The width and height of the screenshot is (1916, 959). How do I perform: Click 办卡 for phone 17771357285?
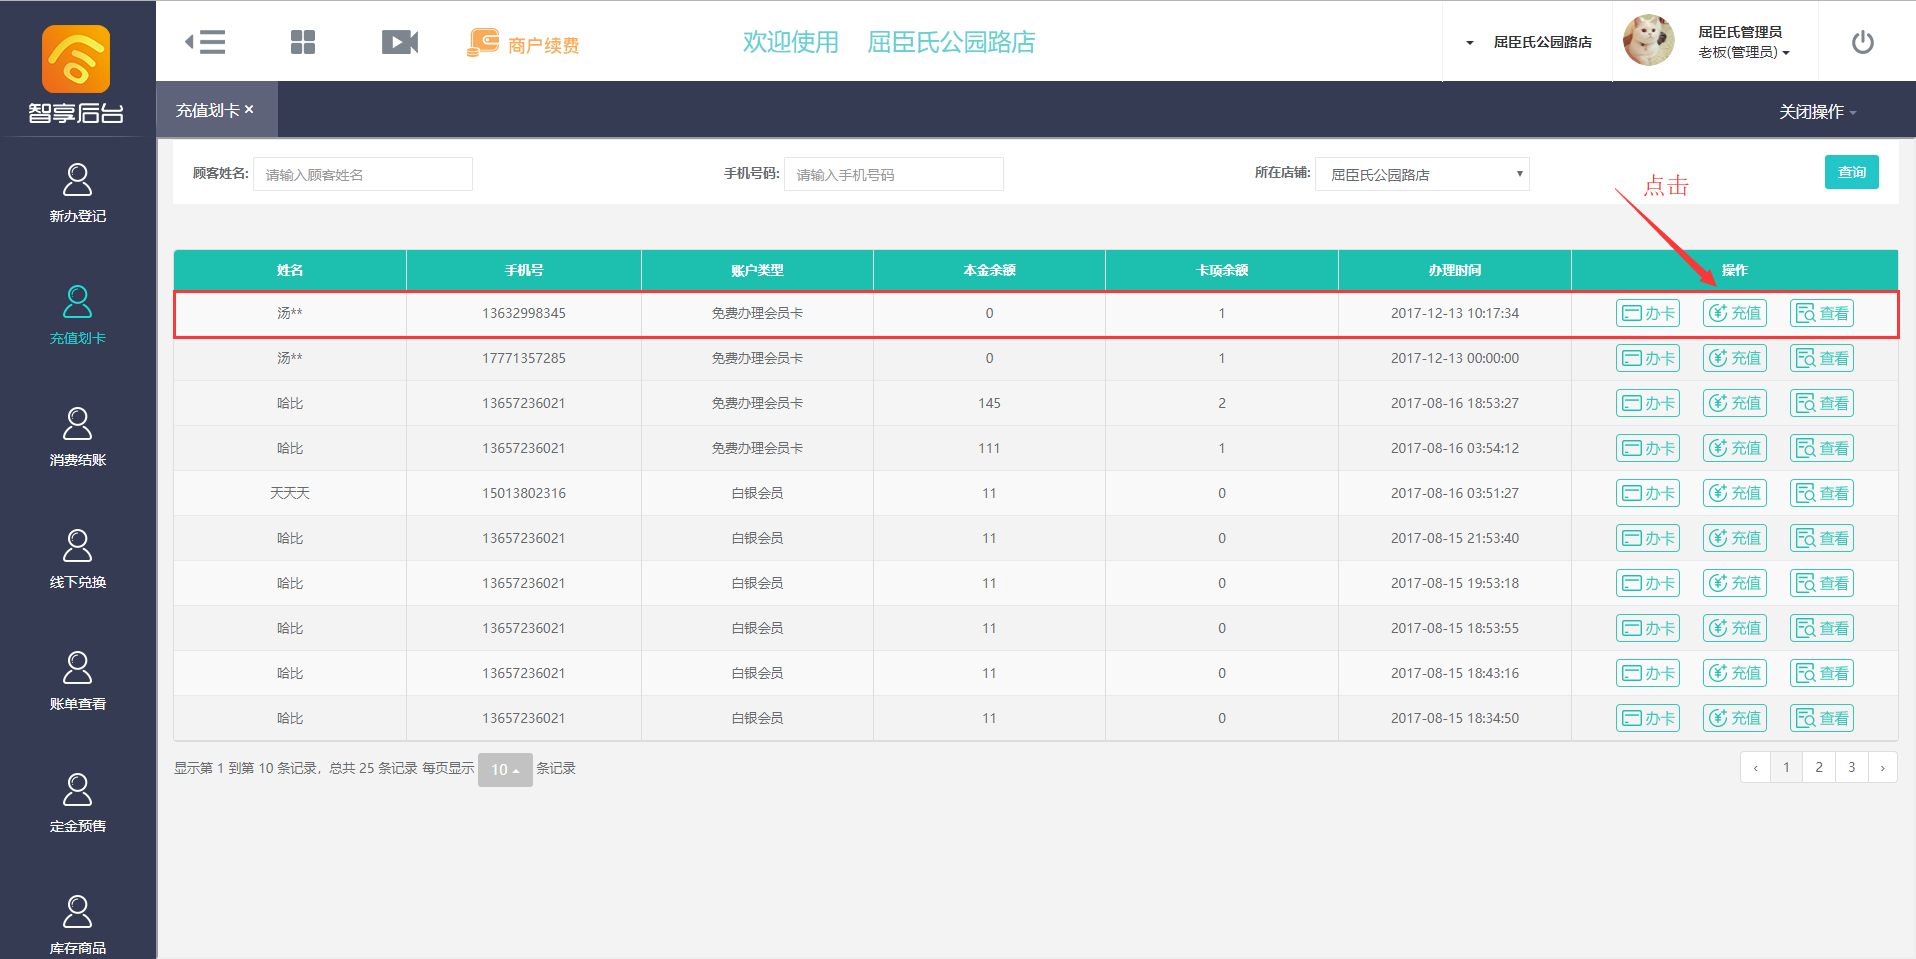(x=1647, y=358)
